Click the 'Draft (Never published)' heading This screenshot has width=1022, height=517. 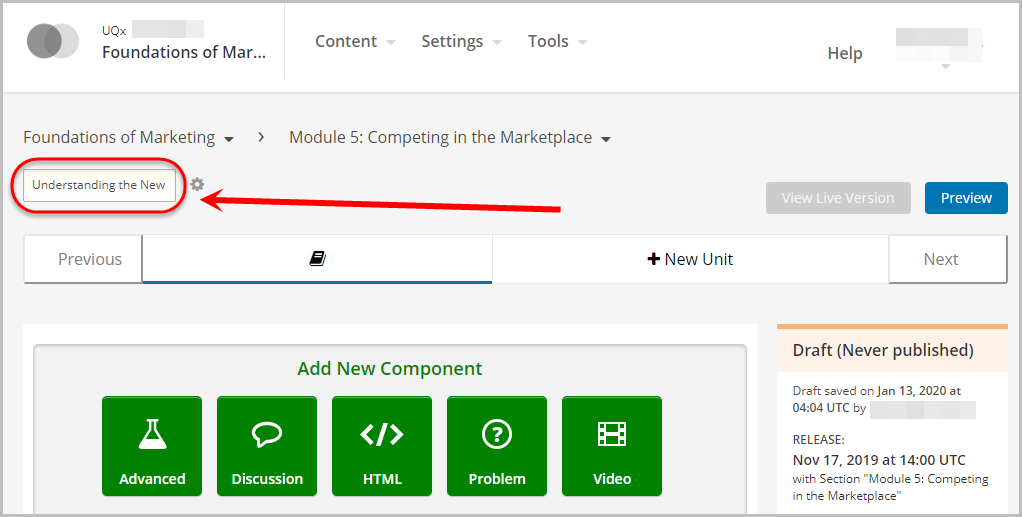click(883, 350)
